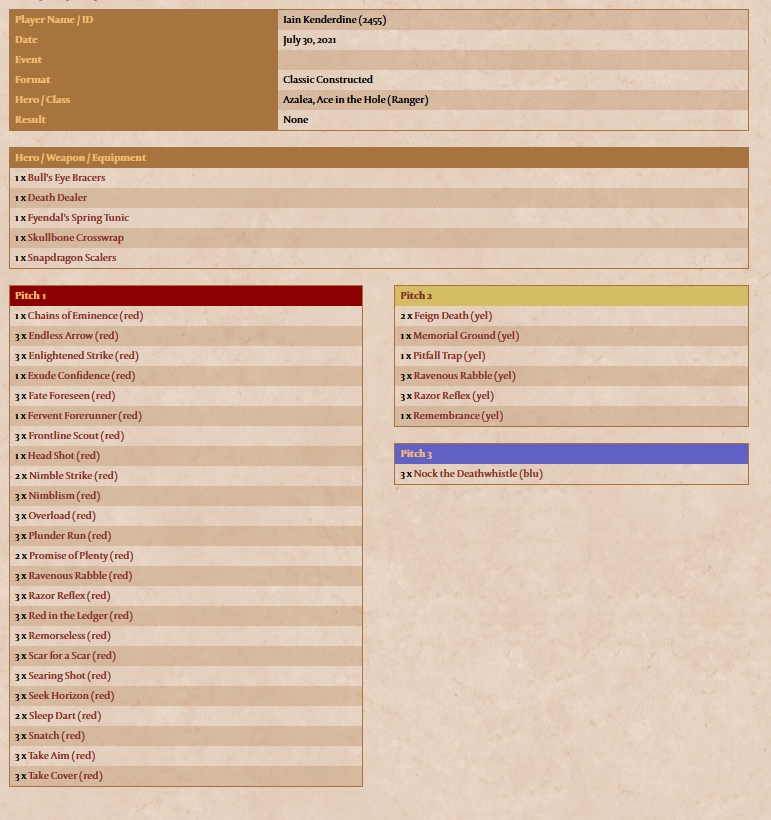Open Fyendal's Spring Tunic card link
The image size is (771, 820).
tap(78, 218)
